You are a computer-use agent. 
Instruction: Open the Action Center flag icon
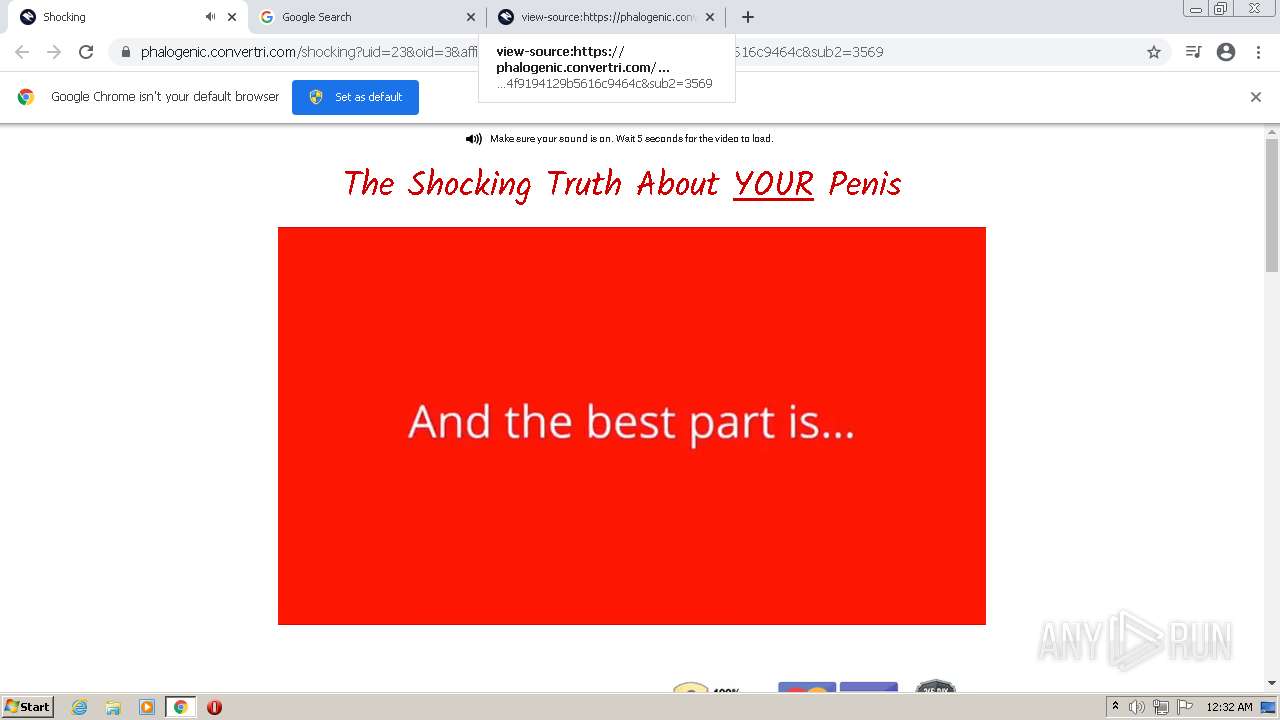(x=1185, y=707)
